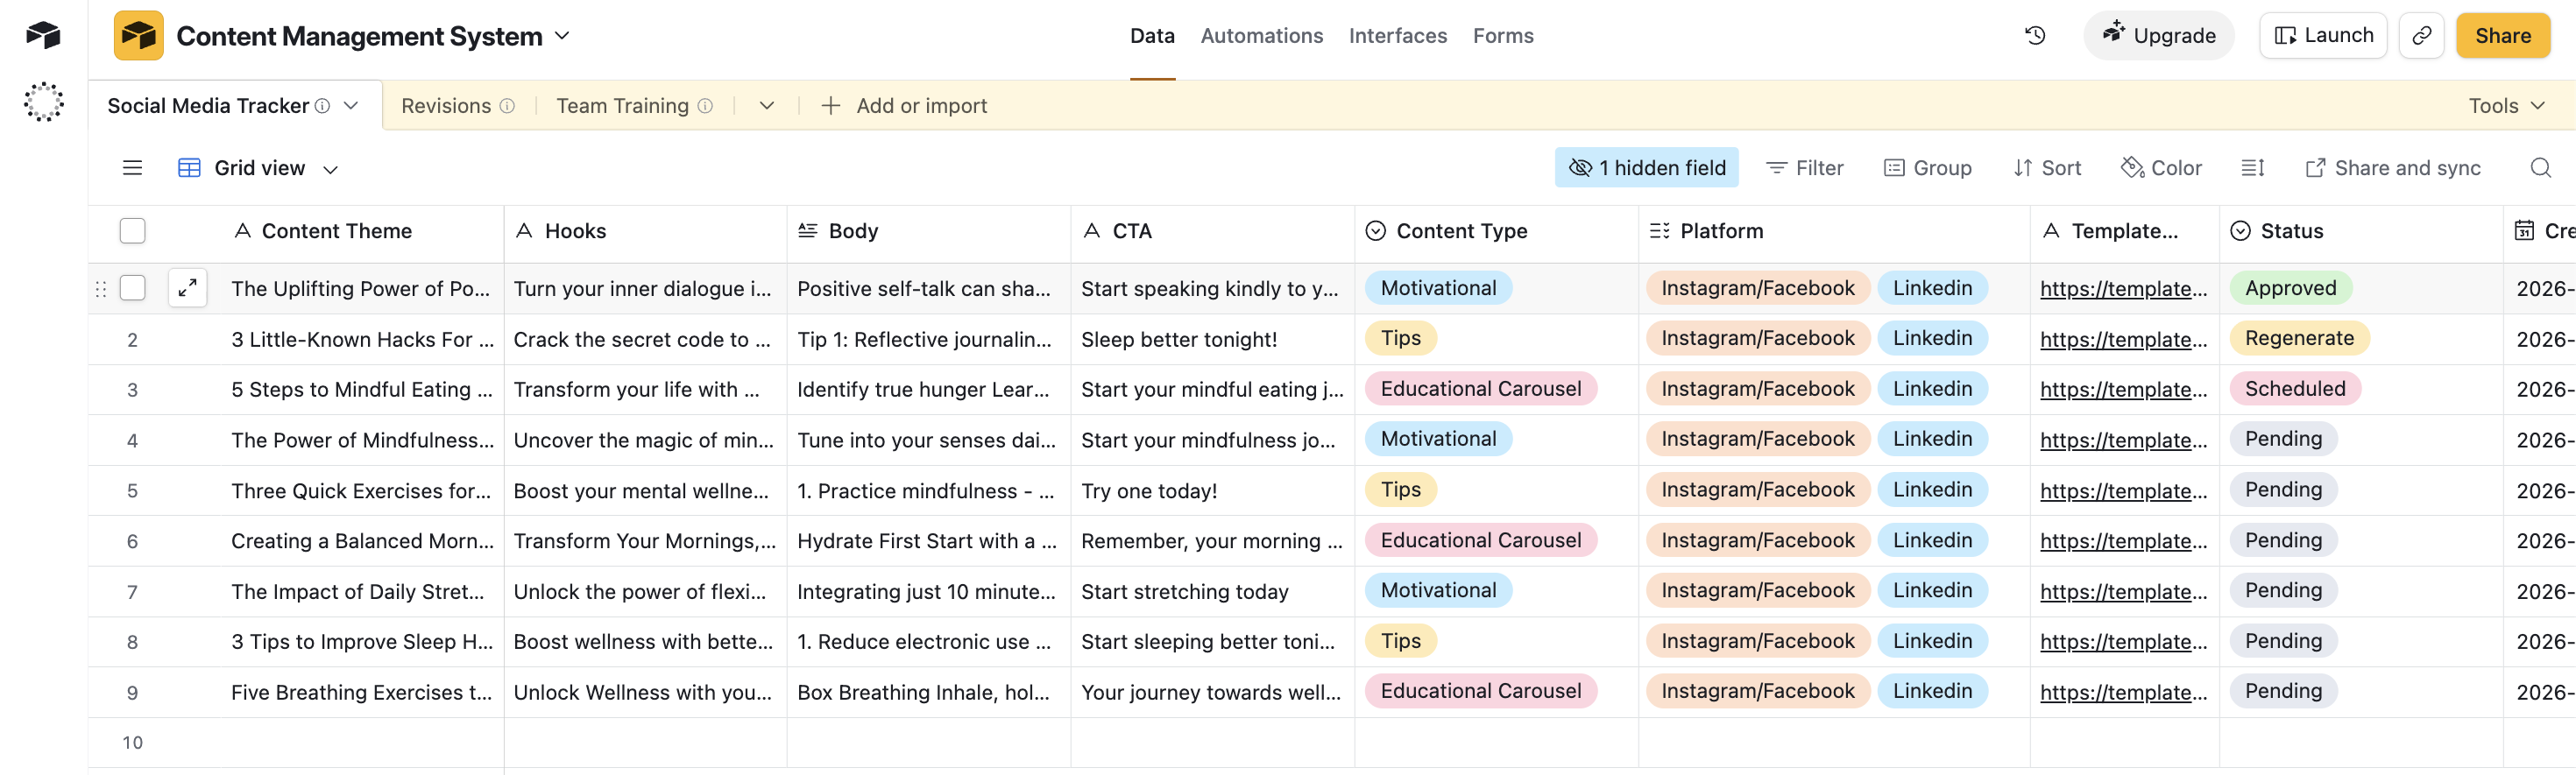Open the search magnifier icon
The height and width of the screenshot is (775, 2576).
pyautogui.click(x=2540, y=168)
